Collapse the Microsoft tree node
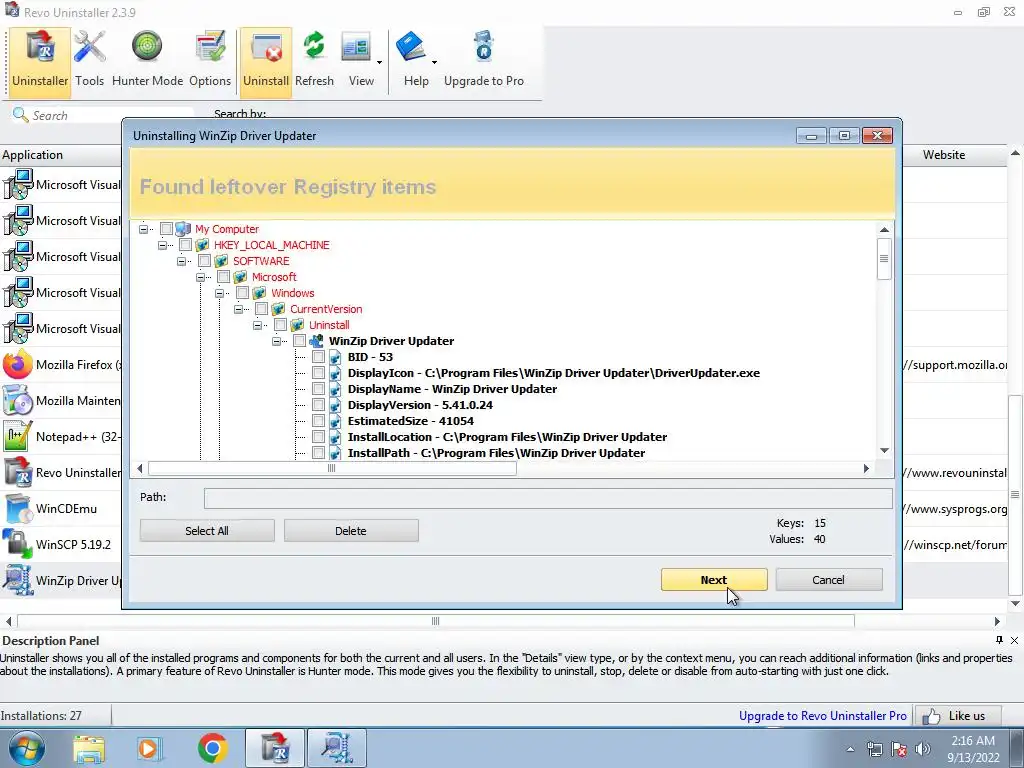This screenshot has width=1024, height=768. coord(200,277)
